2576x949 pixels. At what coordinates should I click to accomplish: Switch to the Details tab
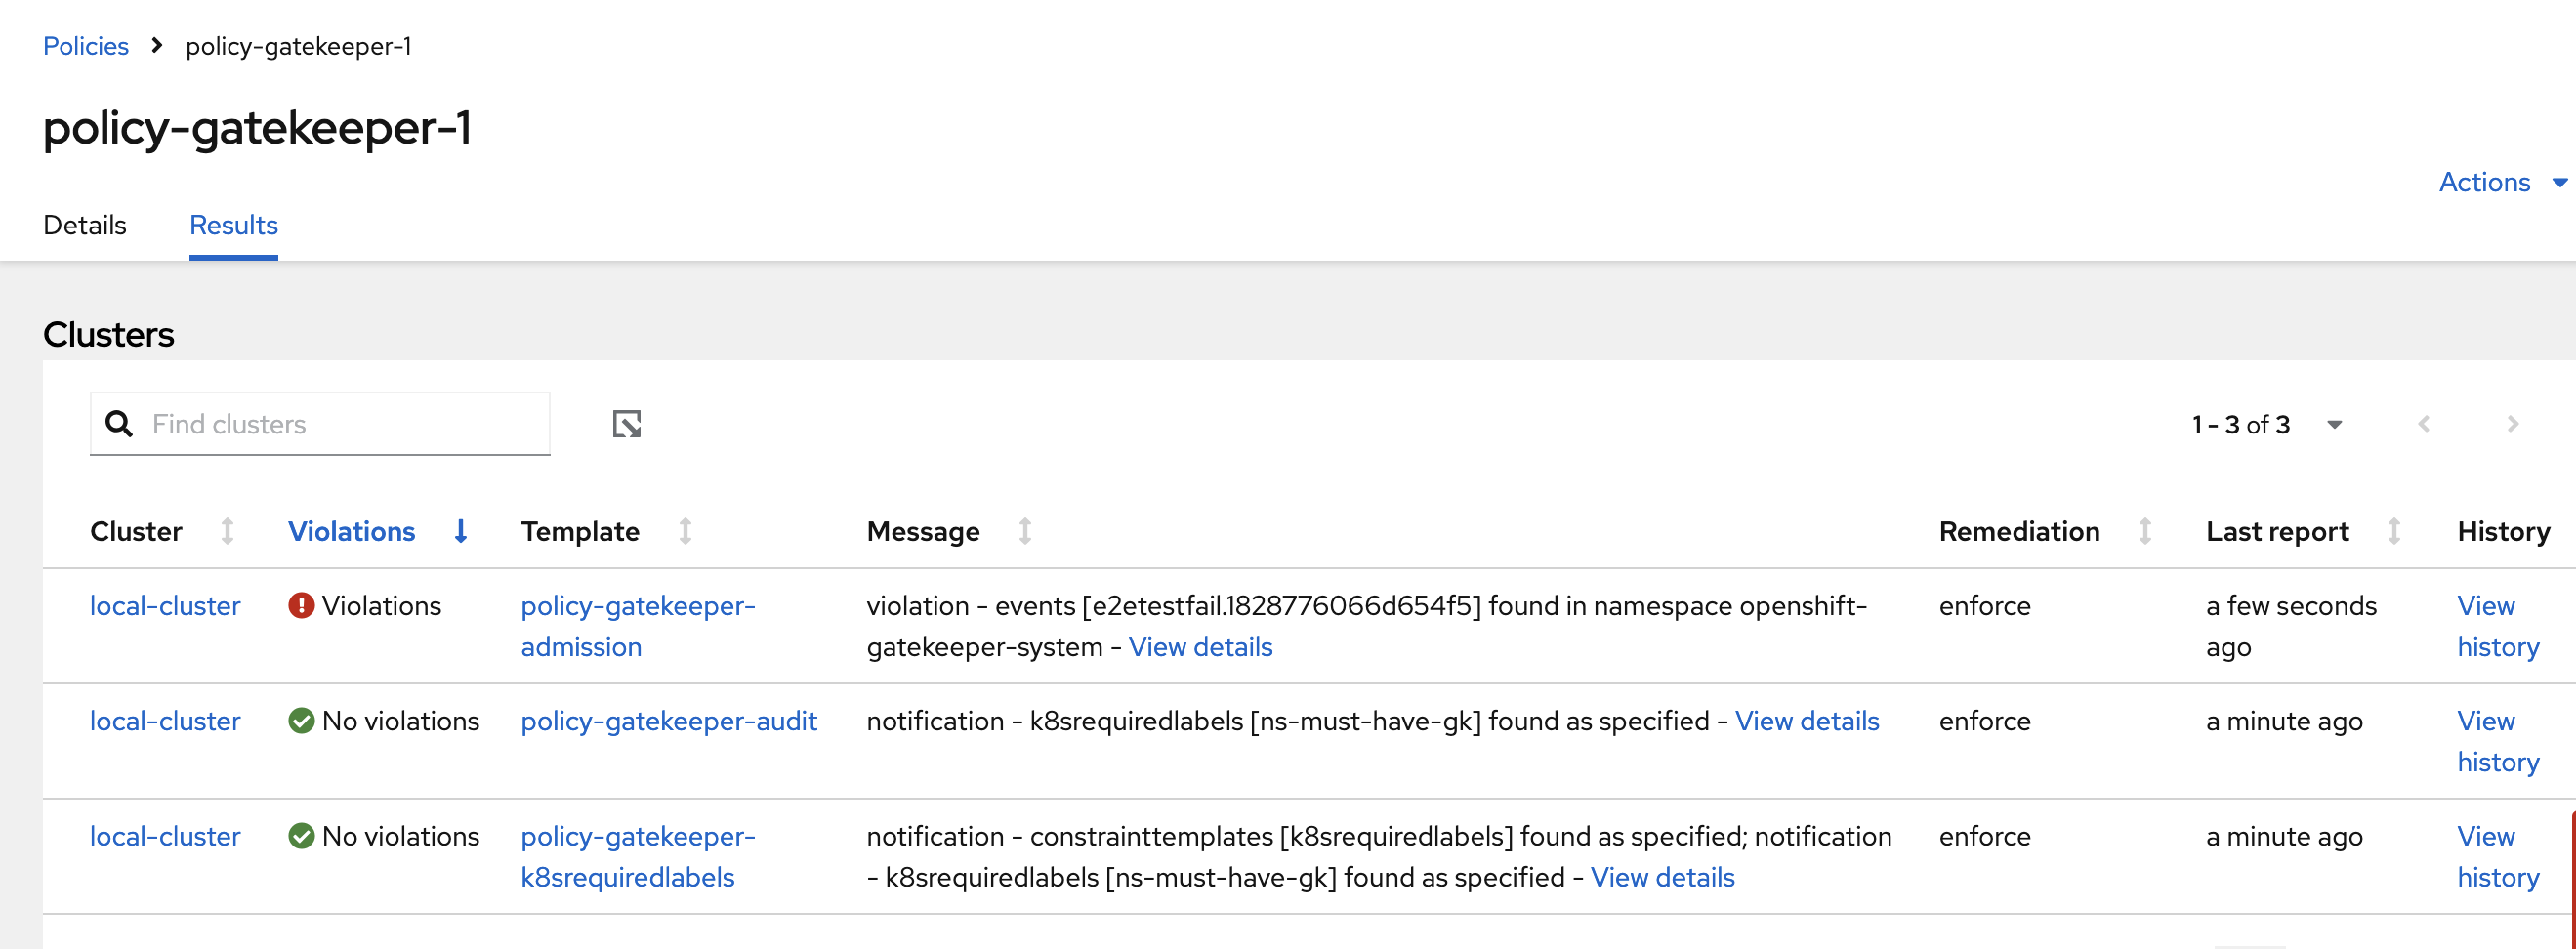85,225
